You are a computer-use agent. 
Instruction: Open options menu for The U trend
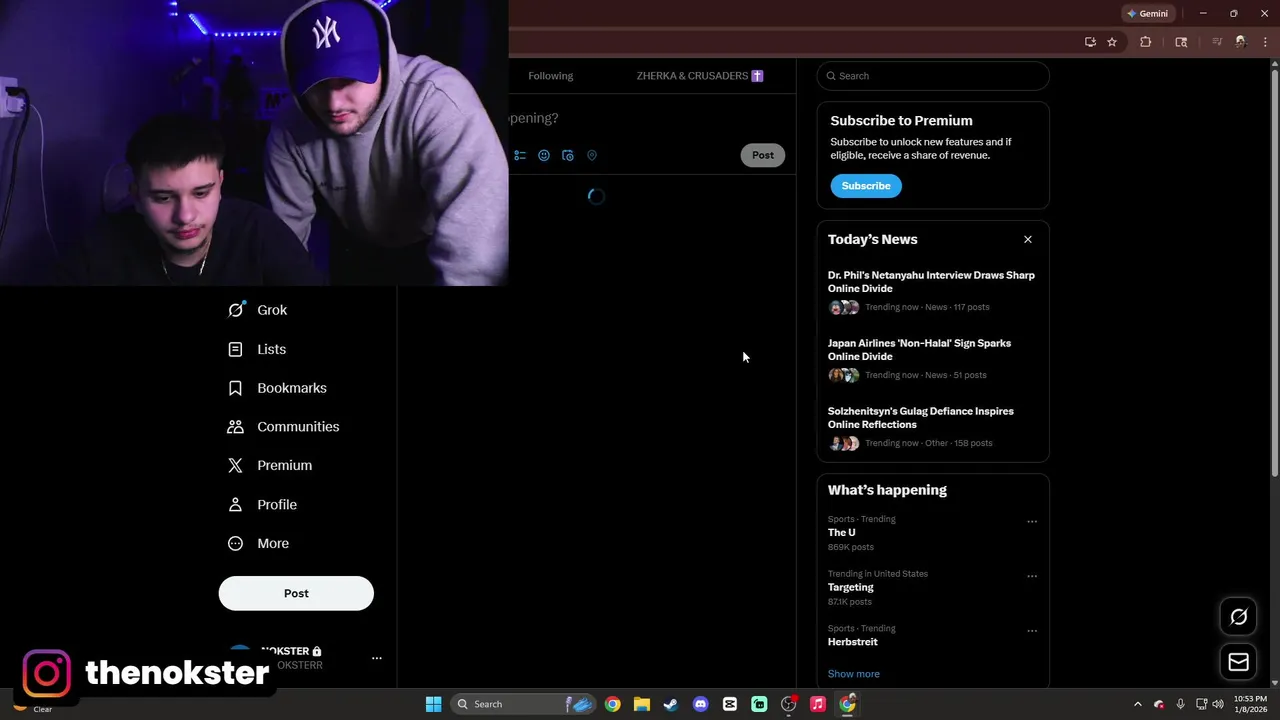click(x=1032, y=521)
